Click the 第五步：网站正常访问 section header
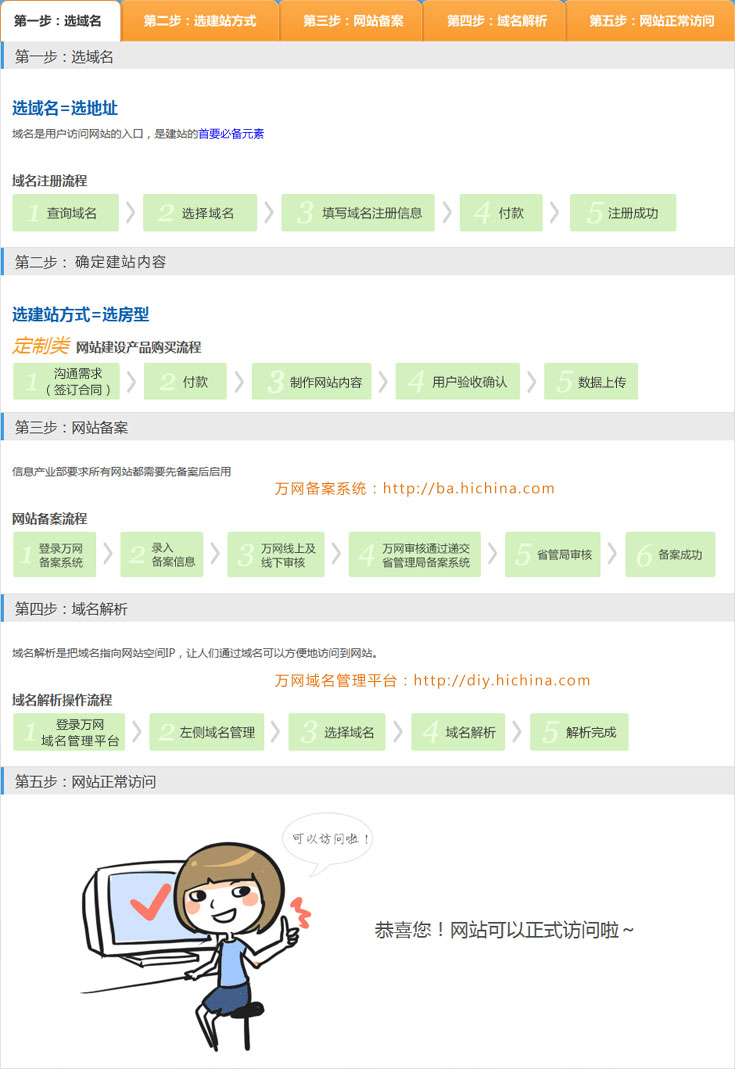The width and height of the screenshot is (735, 1069). [x=368, y=781]
